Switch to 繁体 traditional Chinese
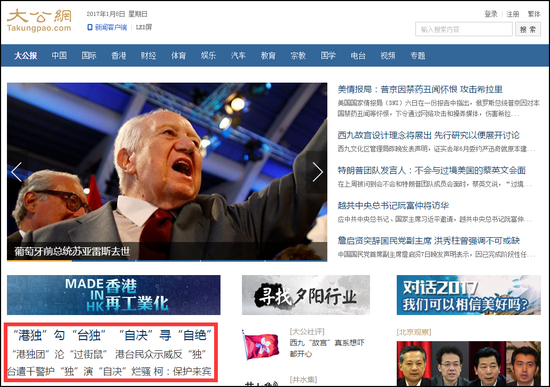 534,14
